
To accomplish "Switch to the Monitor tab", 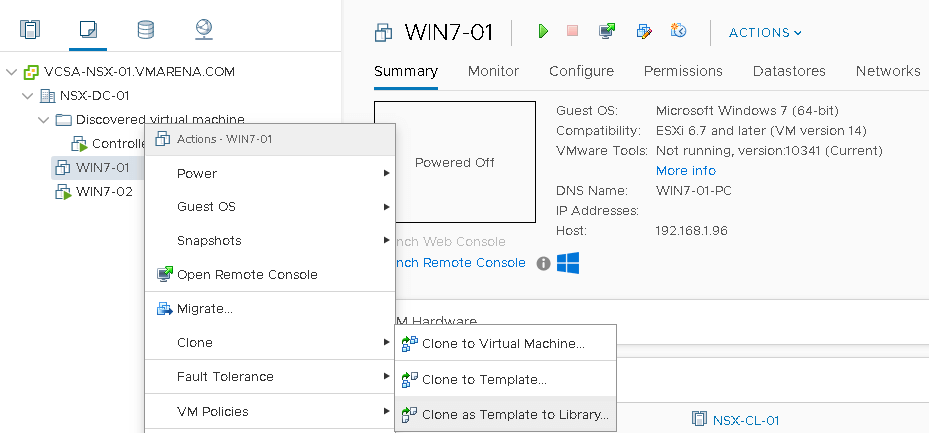I will (x=493, y=71).
